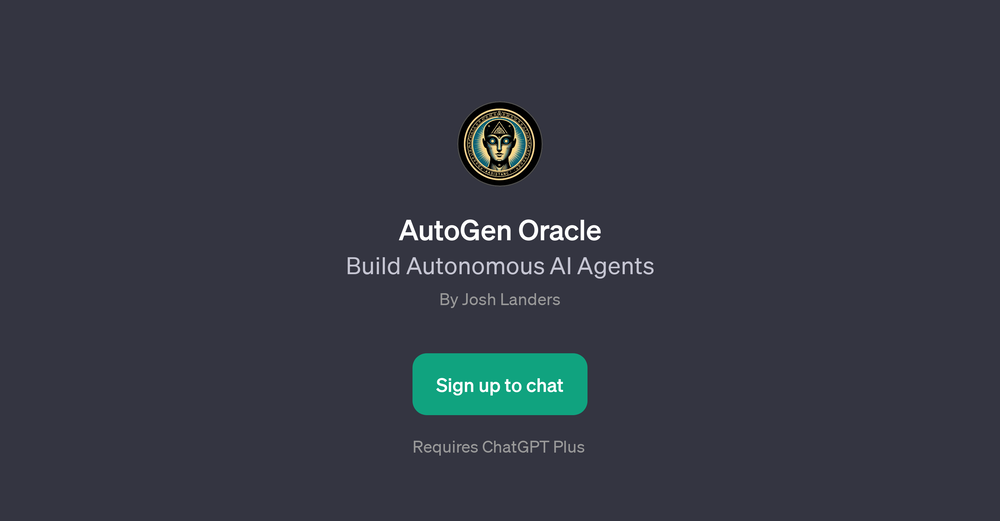The height and width of the screenshot is (521, 1000).
Task: Click Sign up text inside the green button
Action: tap(468, 386)
